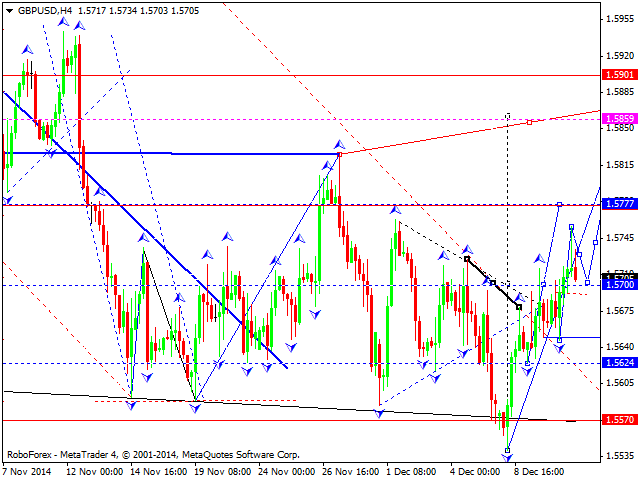Select the 4 Dec 00:00 date label
640x480 pixels.
(476, 470)
